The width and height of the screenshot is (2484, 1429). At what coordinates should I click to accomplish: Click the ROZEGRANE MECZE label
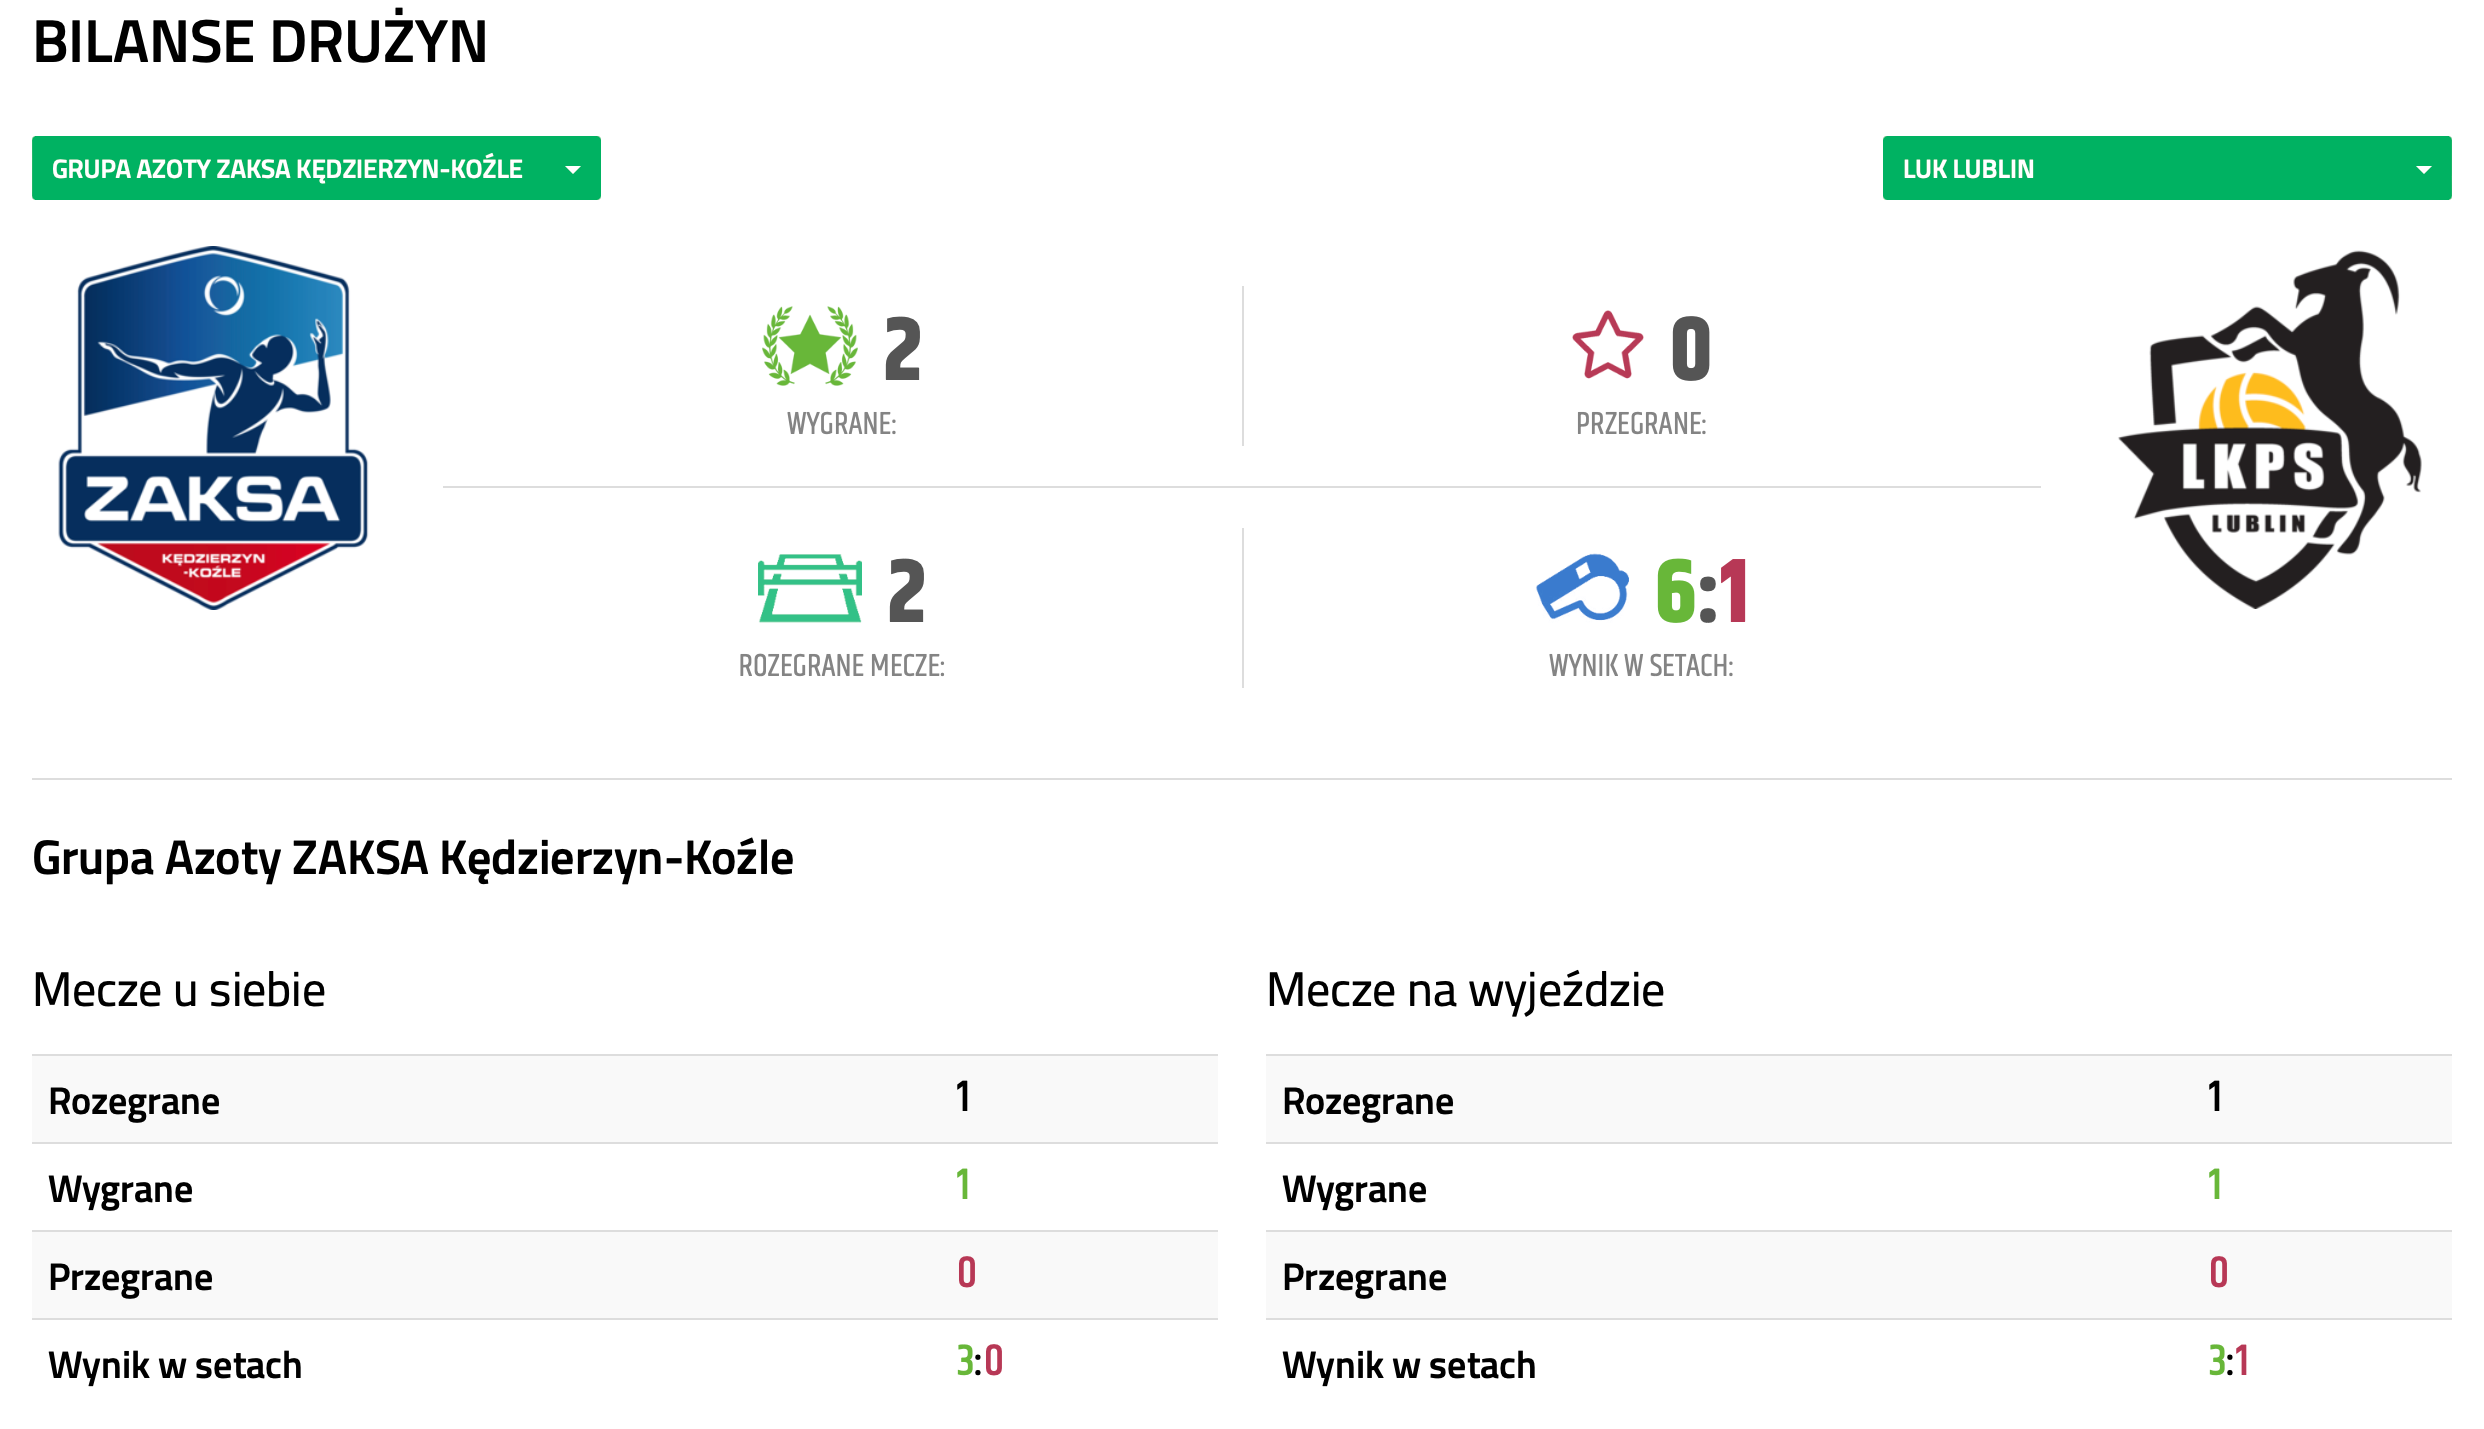[841, 666]
